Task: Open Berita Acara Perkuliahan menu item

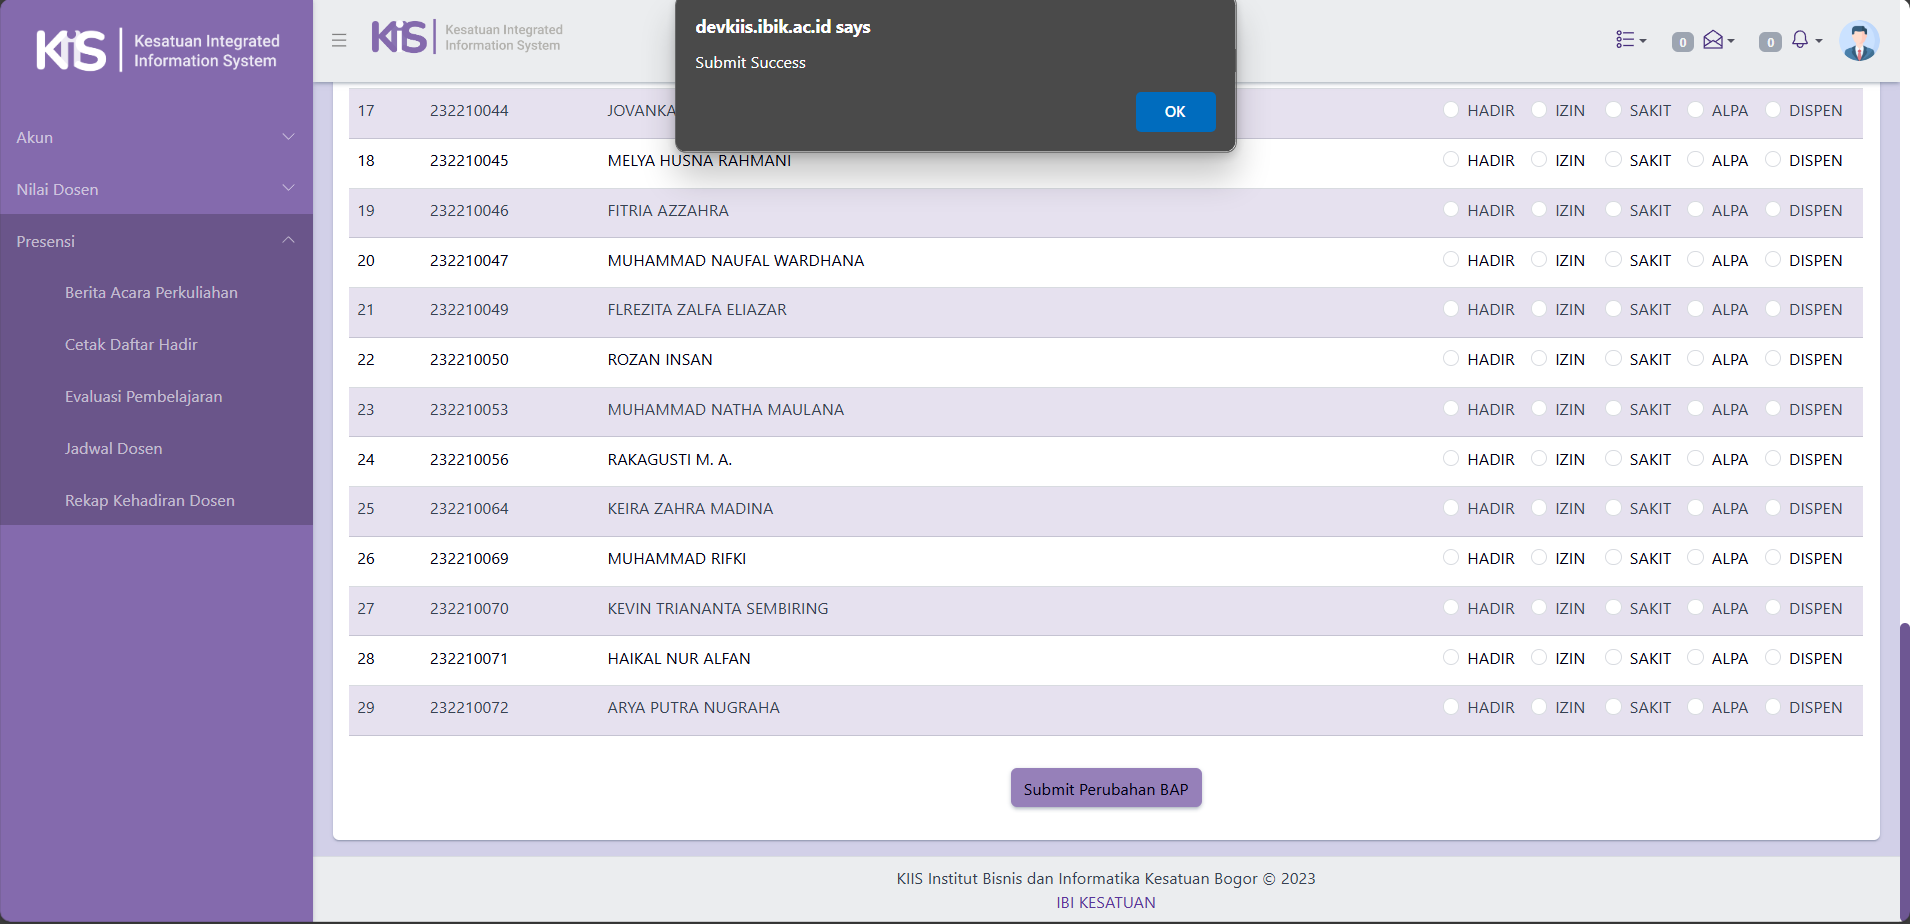Action: 151,293
